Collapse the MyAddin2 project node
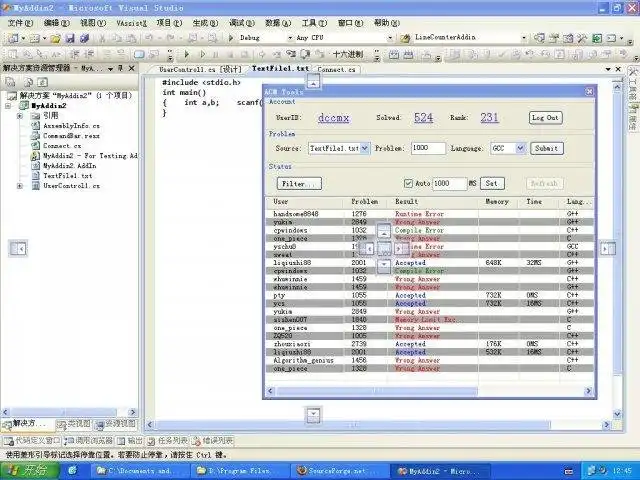The width and height of the screenshot is (640, 480). (8, 106)
